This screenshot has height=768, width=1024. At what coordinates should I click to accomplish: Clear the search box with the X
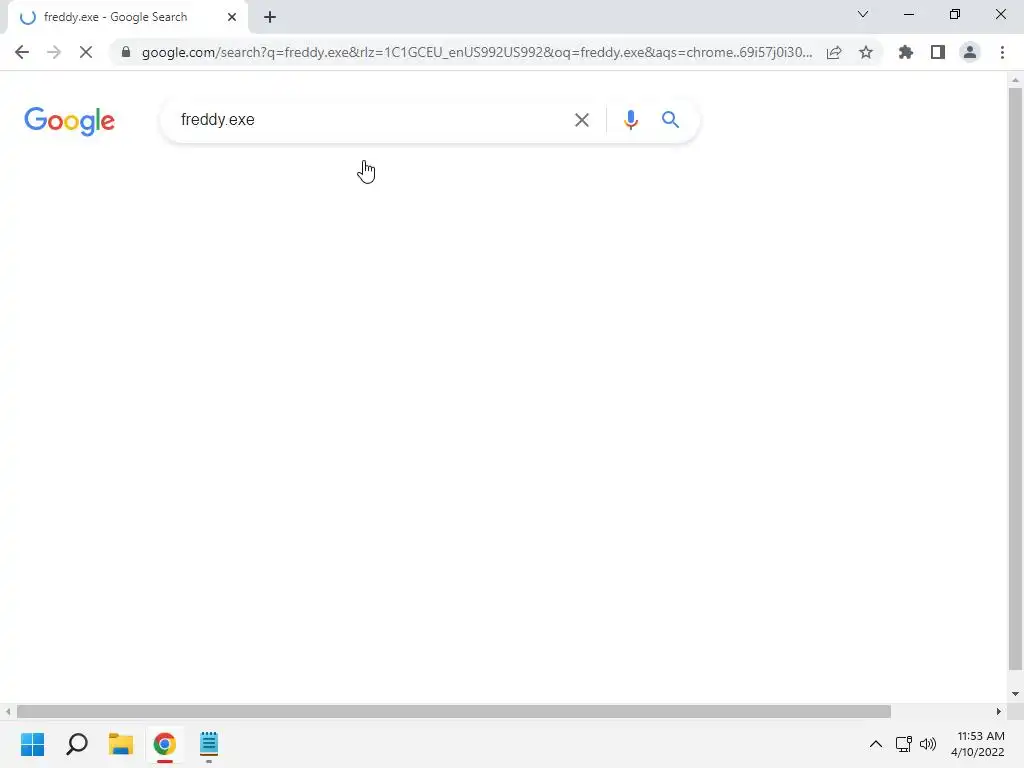(x=581, y=120)
